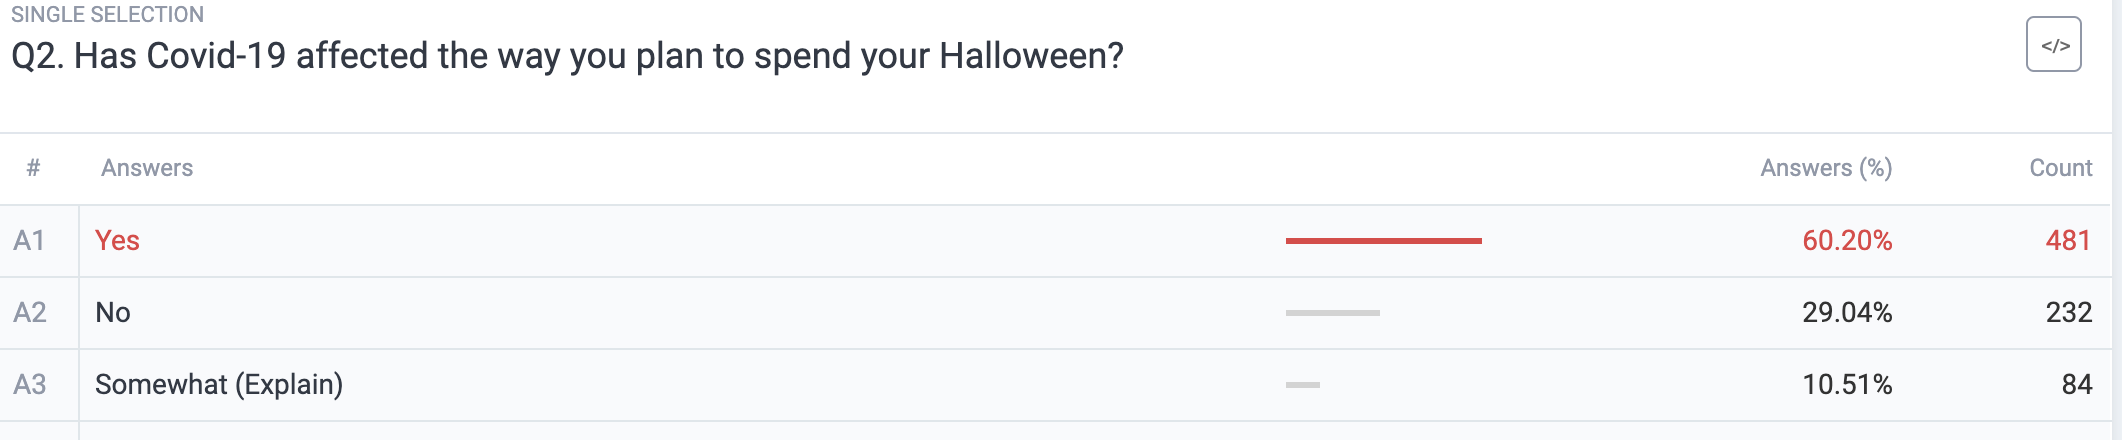Click the Q2 Halloween question title
This screenshot has height=440, width=2122.
coord(567,56)
